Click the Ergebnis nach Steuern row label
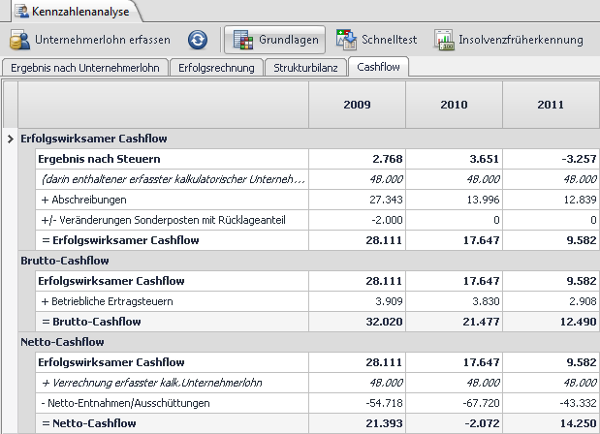Image resolution: width=600 pixels, height=434 pixels. pos(99,159)
